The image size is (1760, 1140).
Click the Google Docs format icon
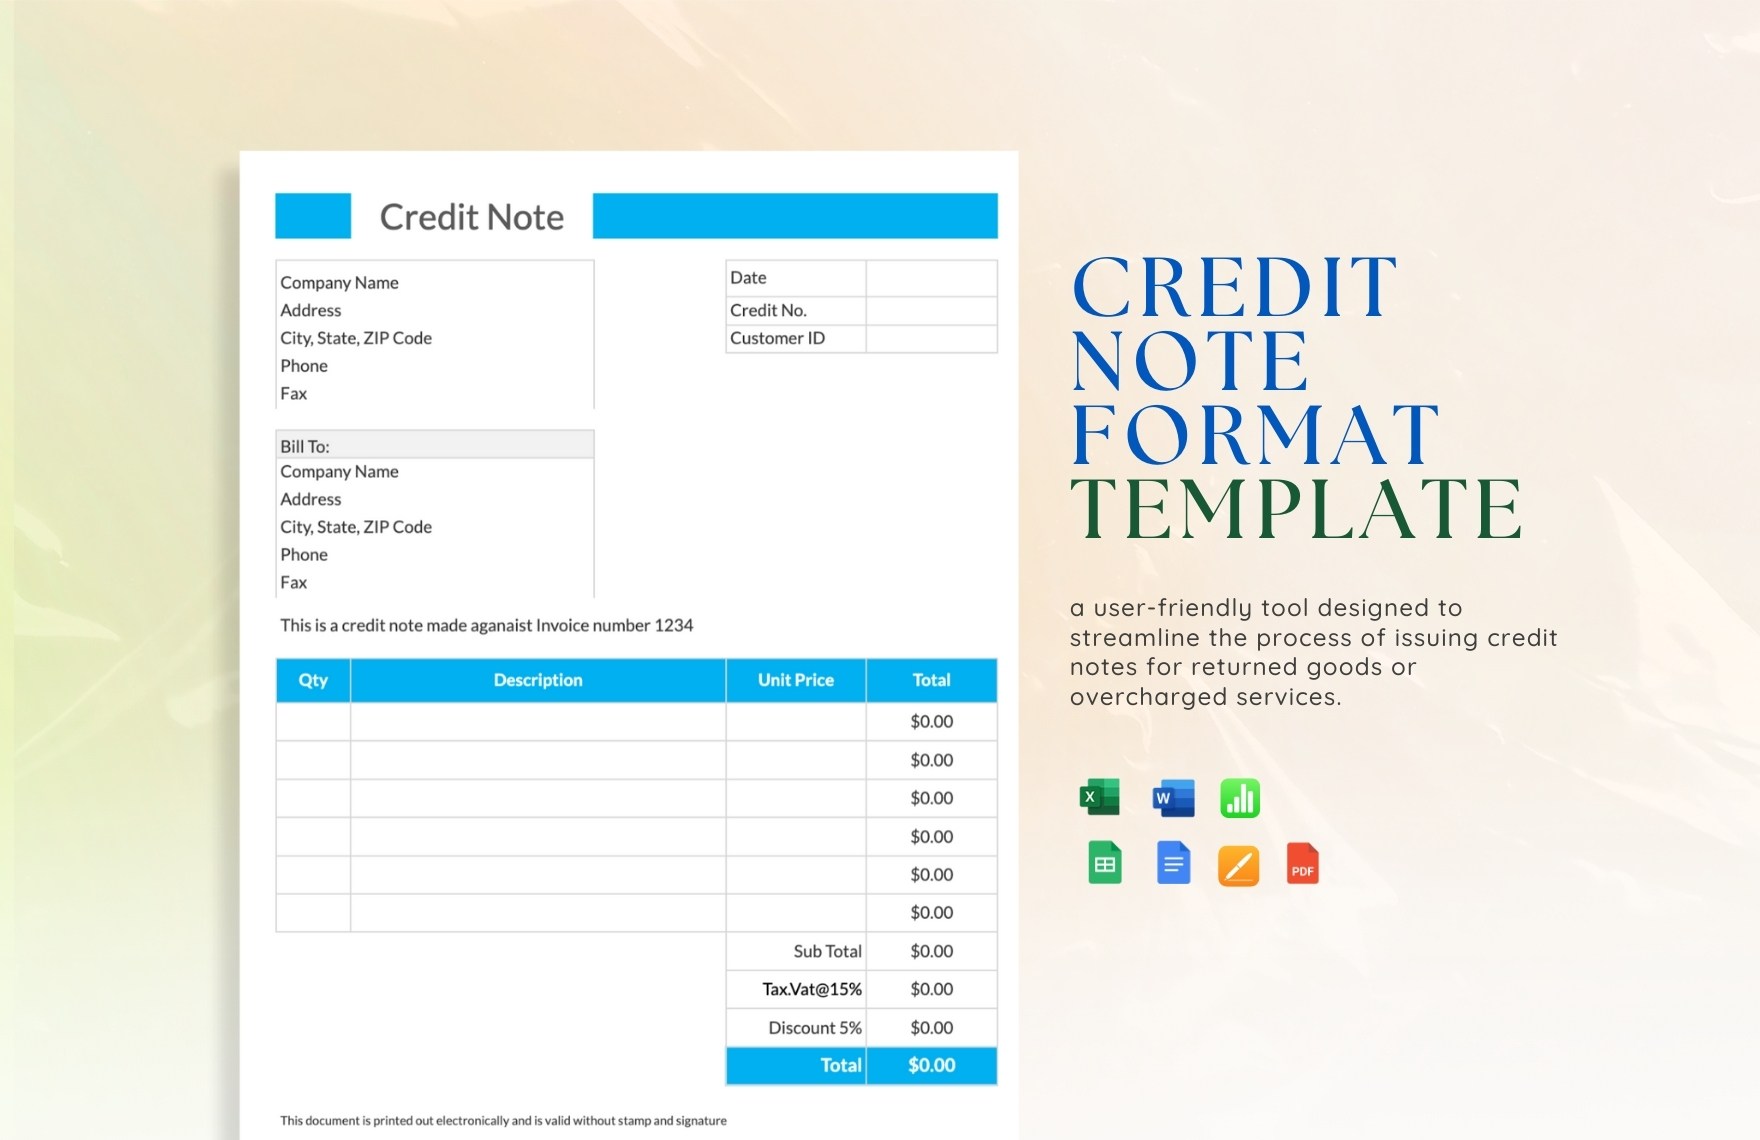tap(1173, 863)
